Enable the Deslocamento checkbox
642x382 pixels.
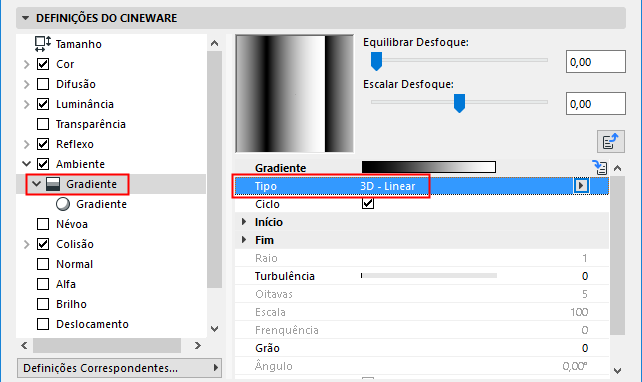[43, 324]
